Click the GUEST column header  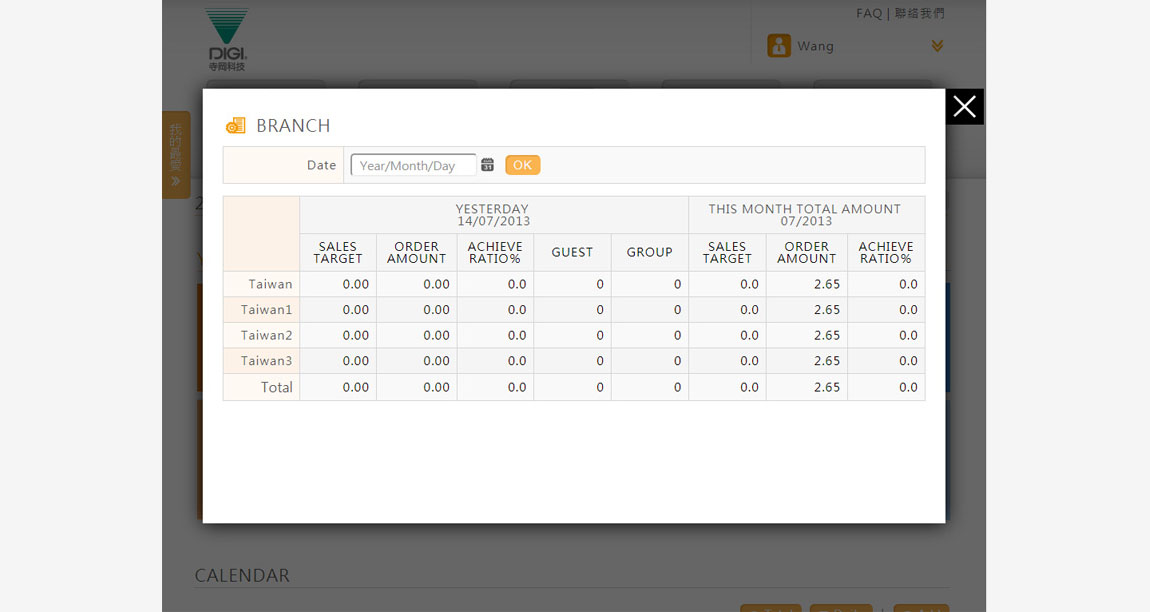click(x=572, y=253)
